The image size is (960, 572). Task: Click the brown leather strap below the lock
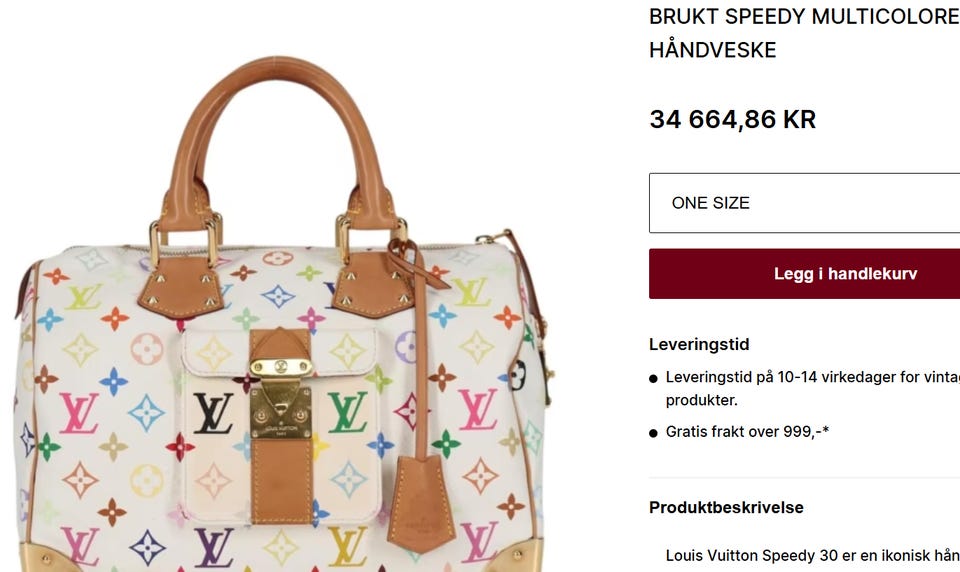281,480
